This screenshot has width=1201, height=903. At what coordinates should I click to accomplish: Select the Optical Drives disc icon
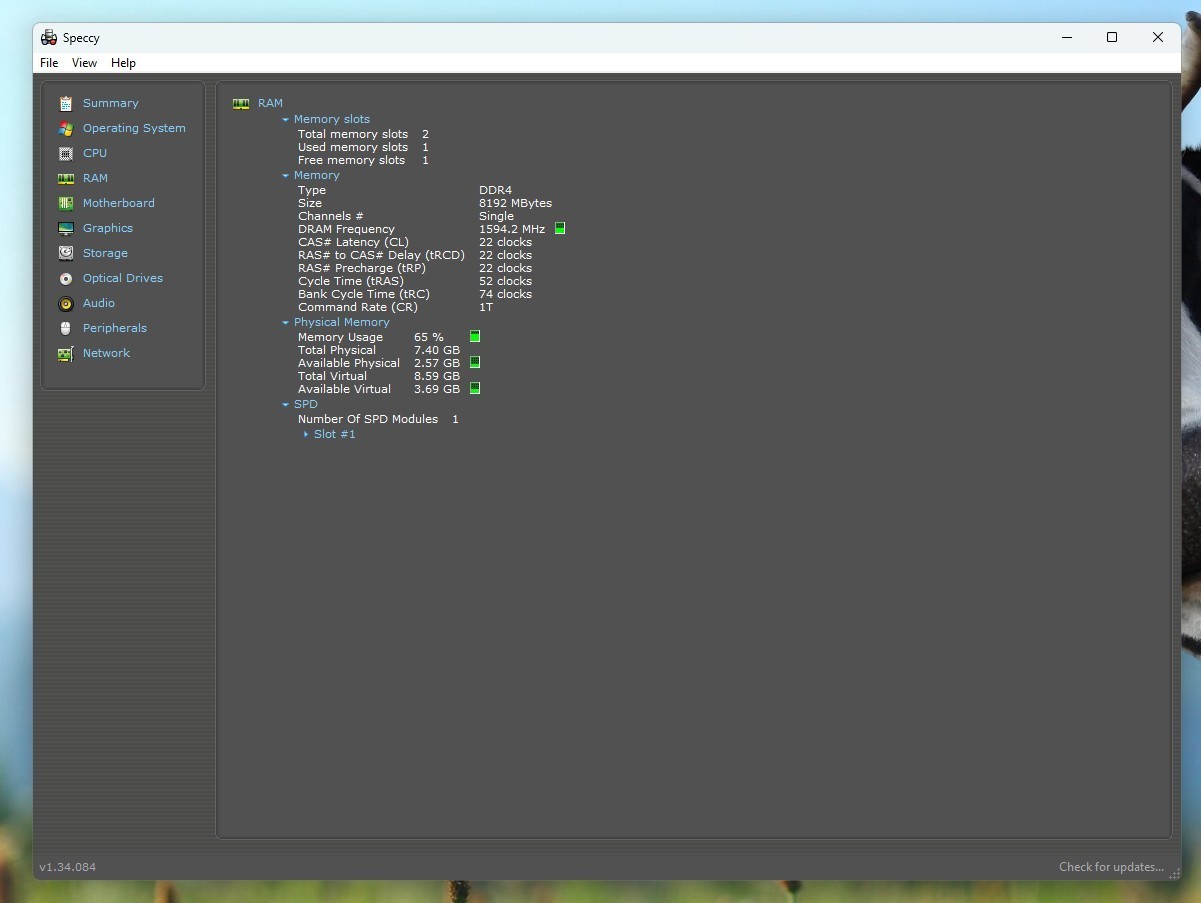click(x=66, y=278)
